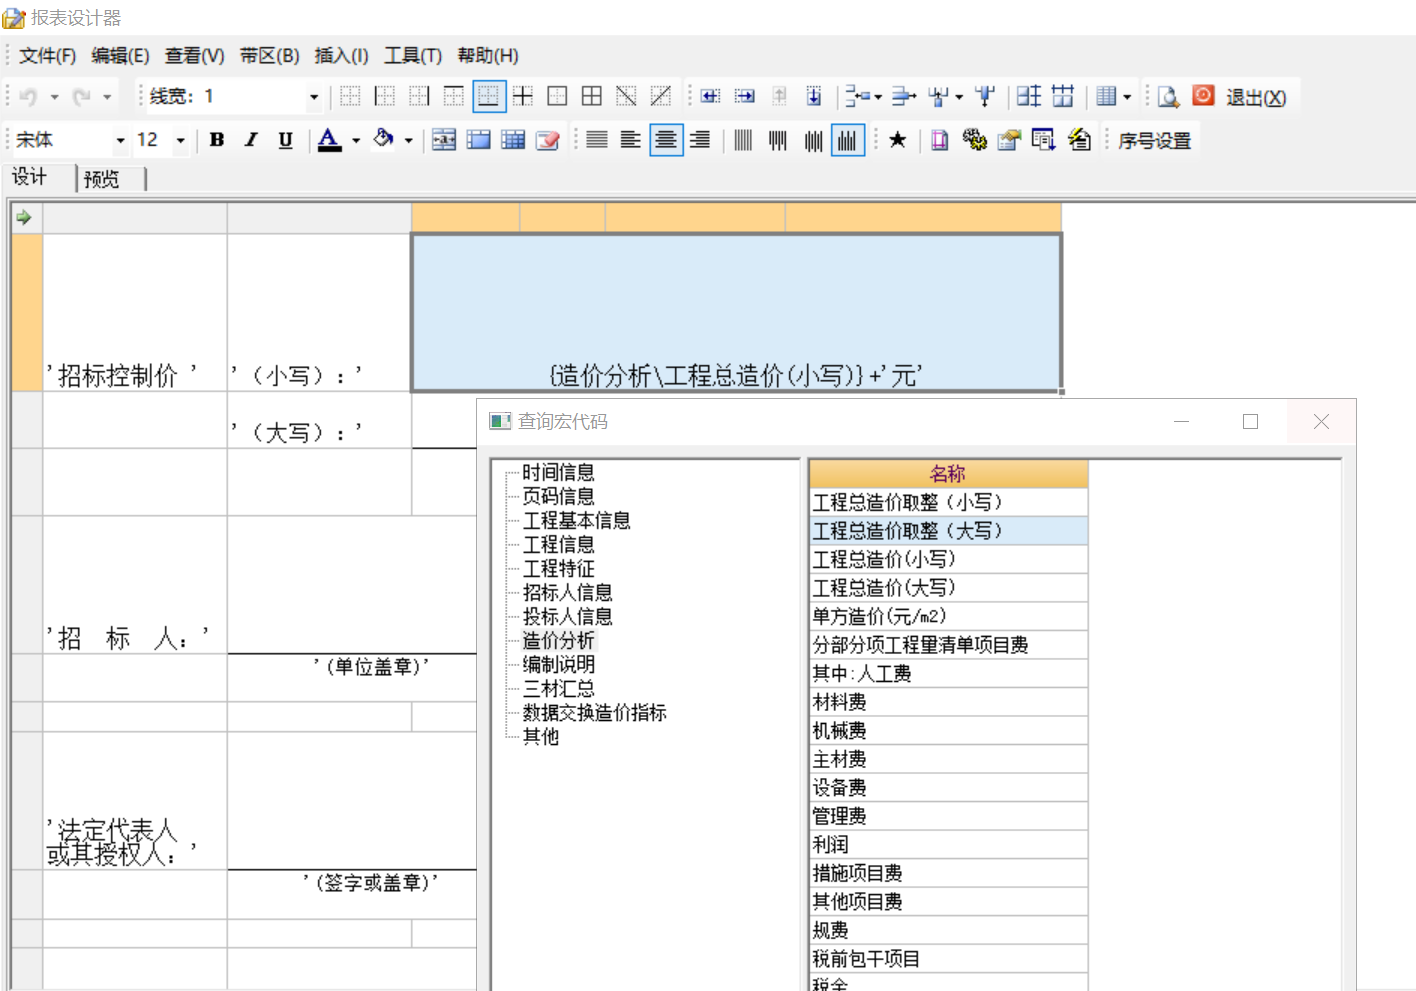The width and height of the screenshot is (1416, 991).
Task: Apply inside cross borders
Action: click(523, 97)
